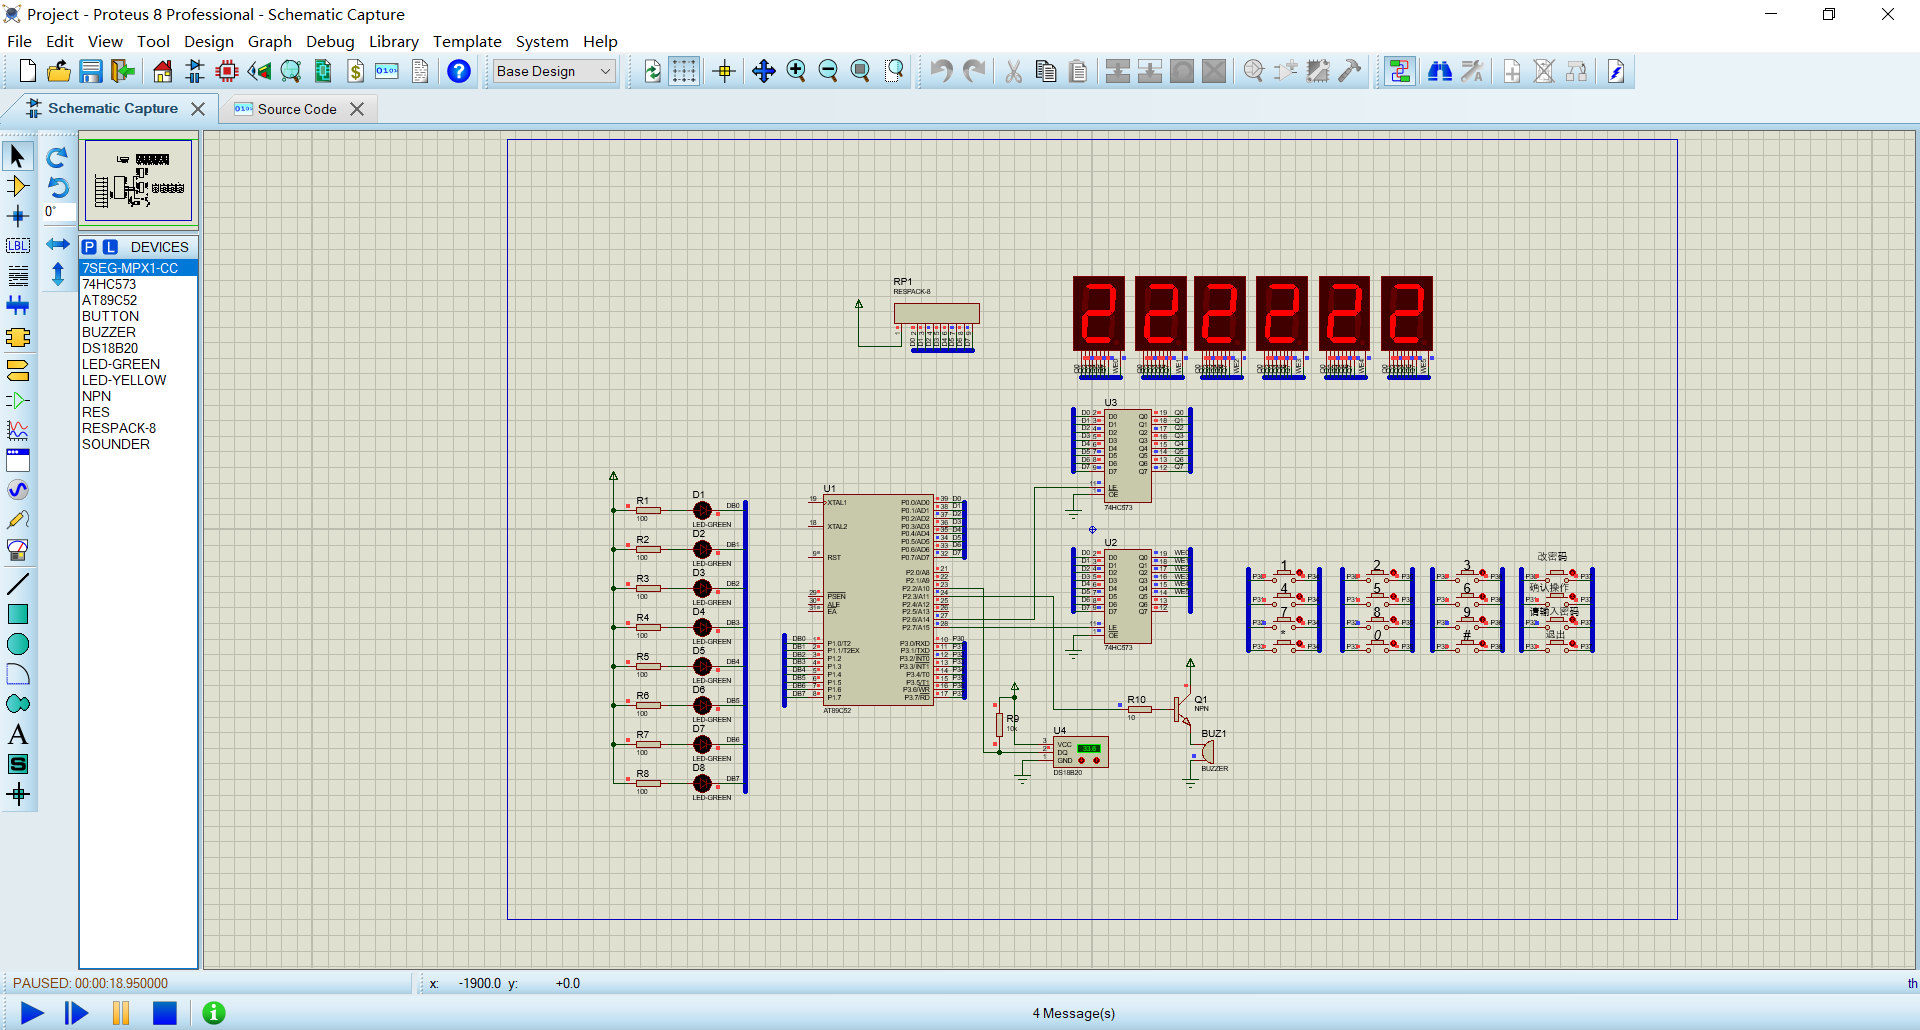The width and height of the screenshot is (1920, 1030).
Task: Click the Pan/center view icon
Action: 764,71
